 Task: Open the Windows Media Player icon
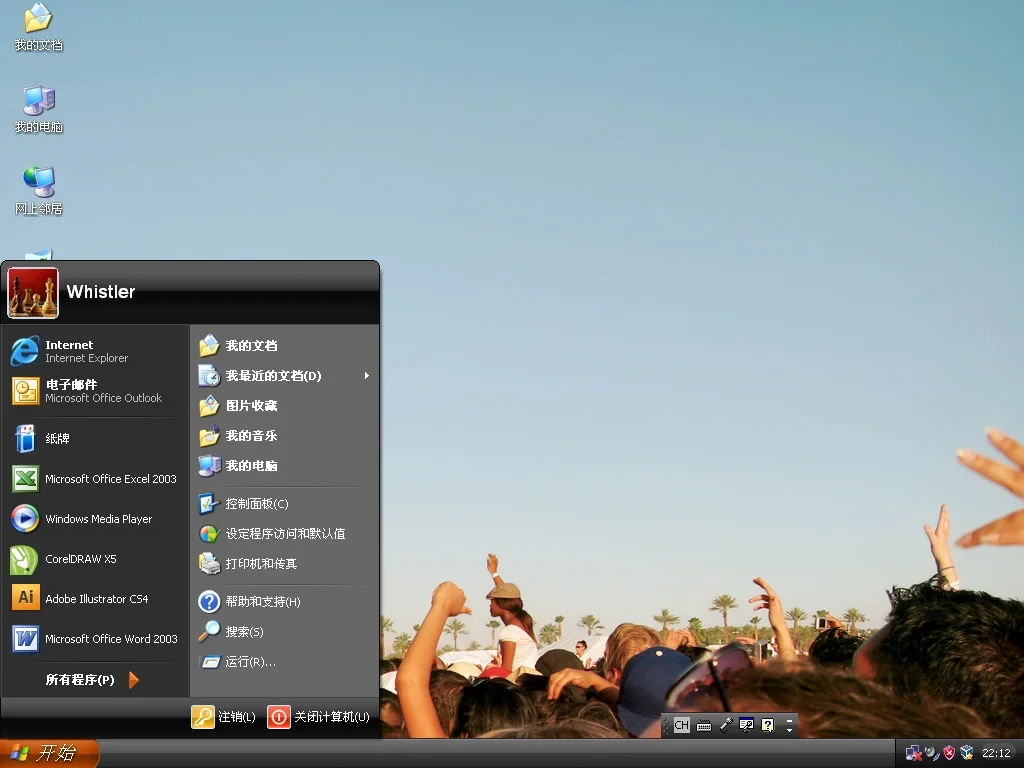[25, 519]
